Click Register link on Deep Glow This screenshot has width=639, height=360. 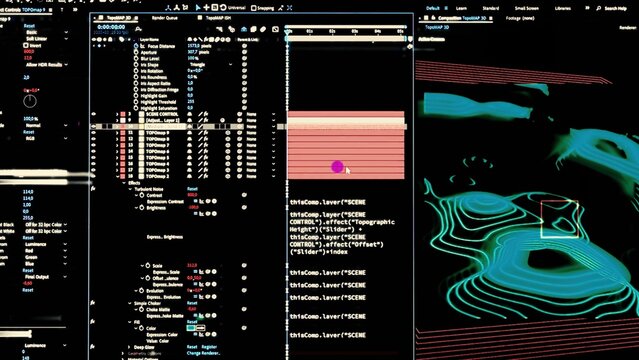(209, 347)
